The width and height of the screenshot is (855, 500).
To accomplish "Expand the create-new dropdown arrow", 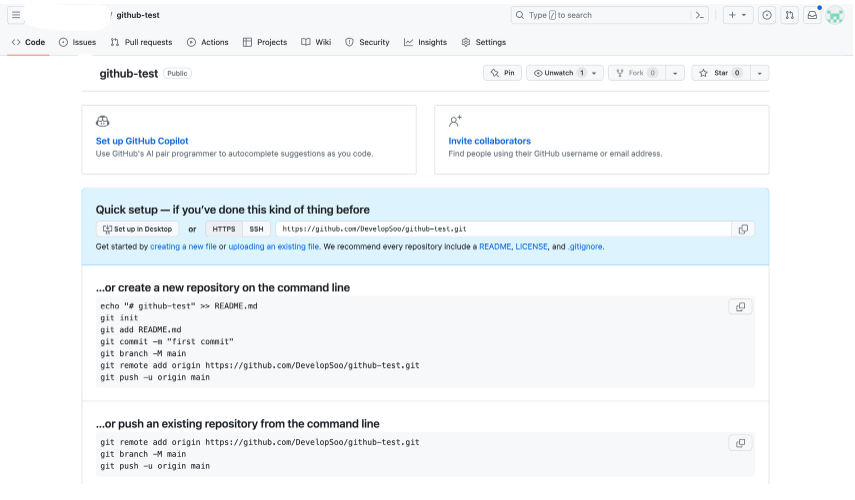I will (744, 15).
